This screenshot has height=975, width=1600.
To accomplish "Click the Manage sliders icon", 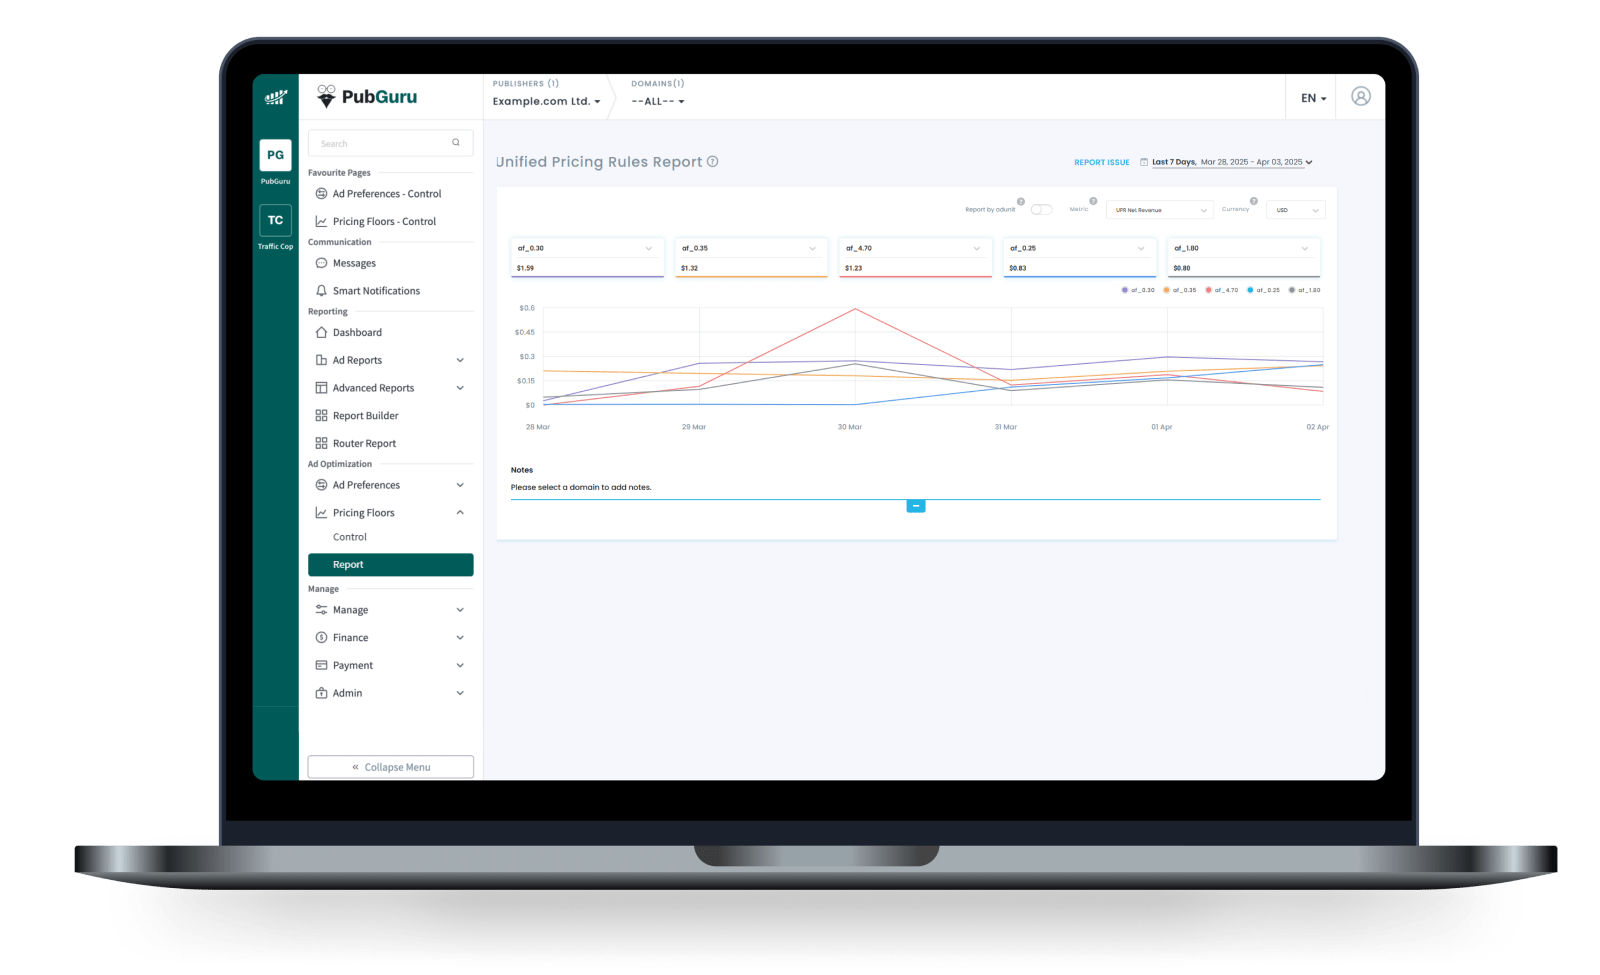I will coord(321,610).
